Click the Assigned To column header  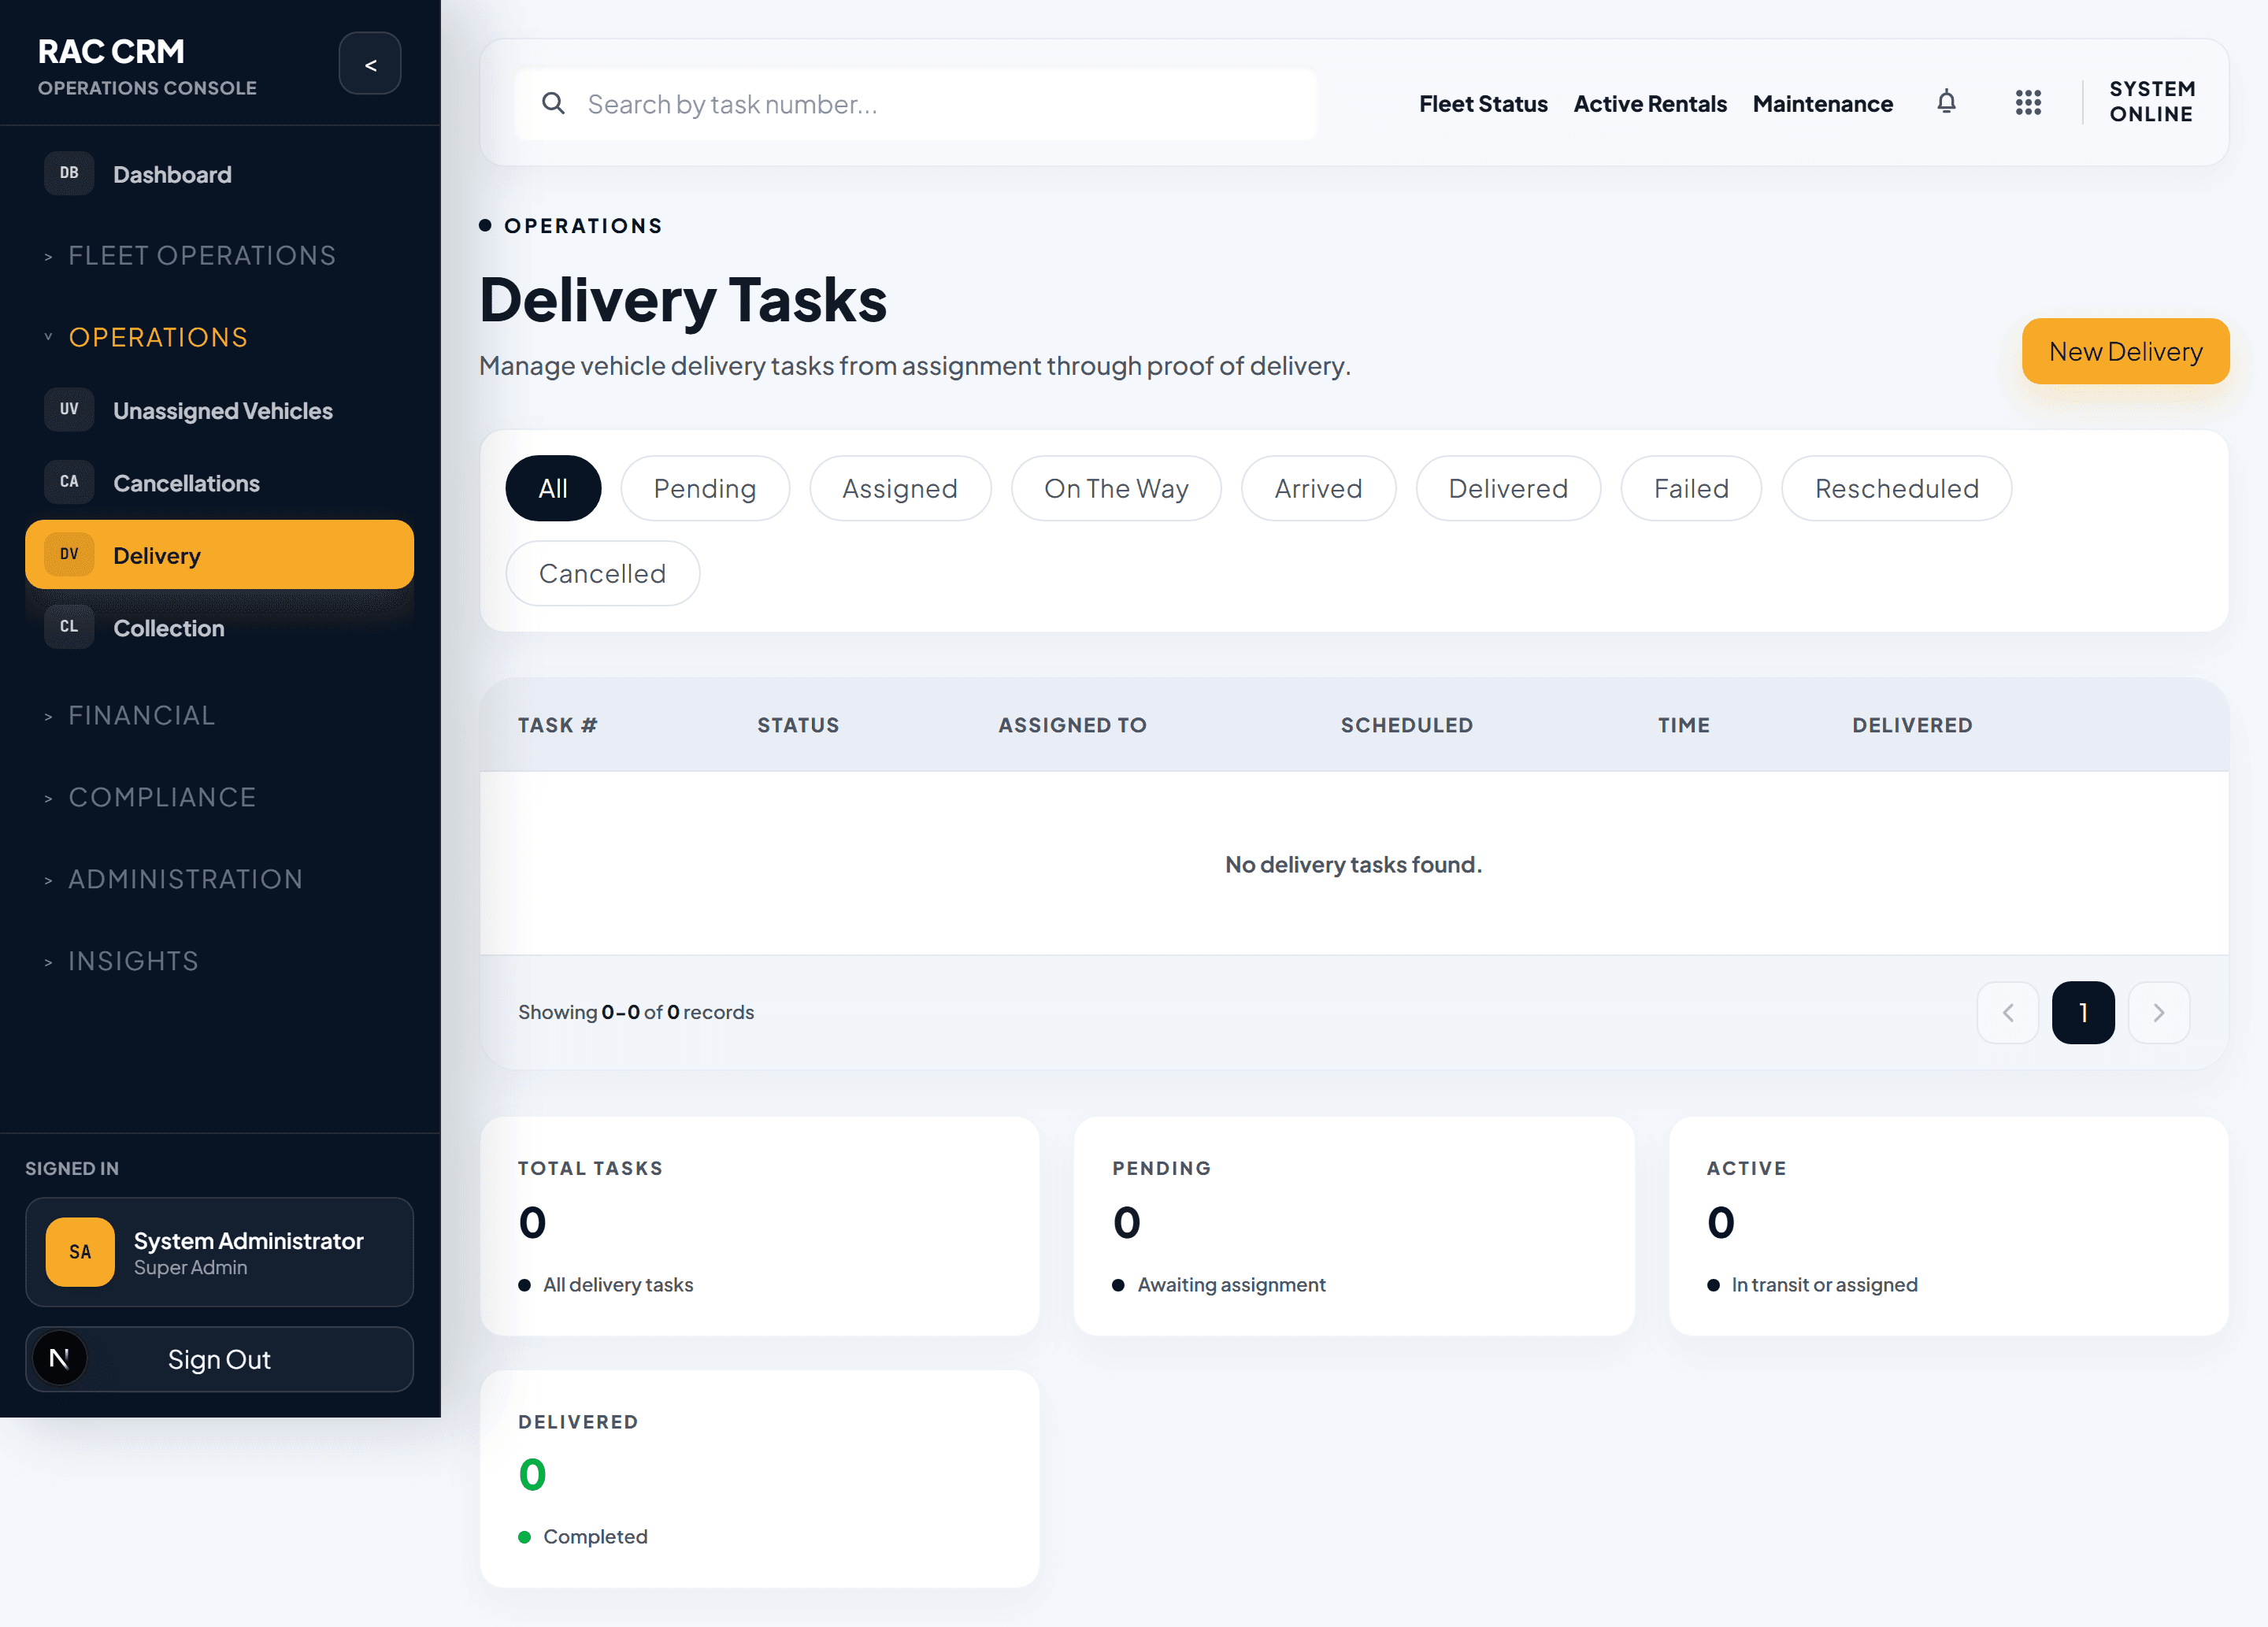1072,725
